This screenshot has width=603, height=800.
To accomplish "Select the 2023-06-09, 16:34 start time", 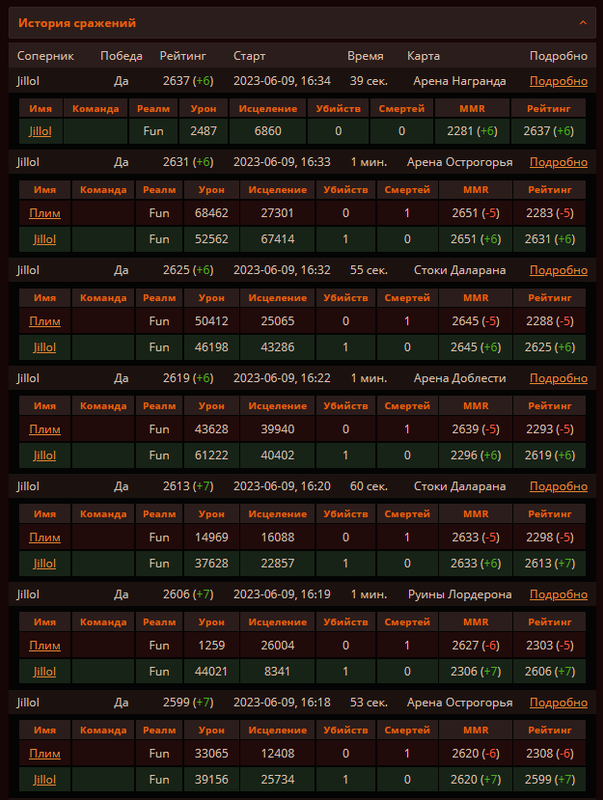I will (x=282, y=81).
